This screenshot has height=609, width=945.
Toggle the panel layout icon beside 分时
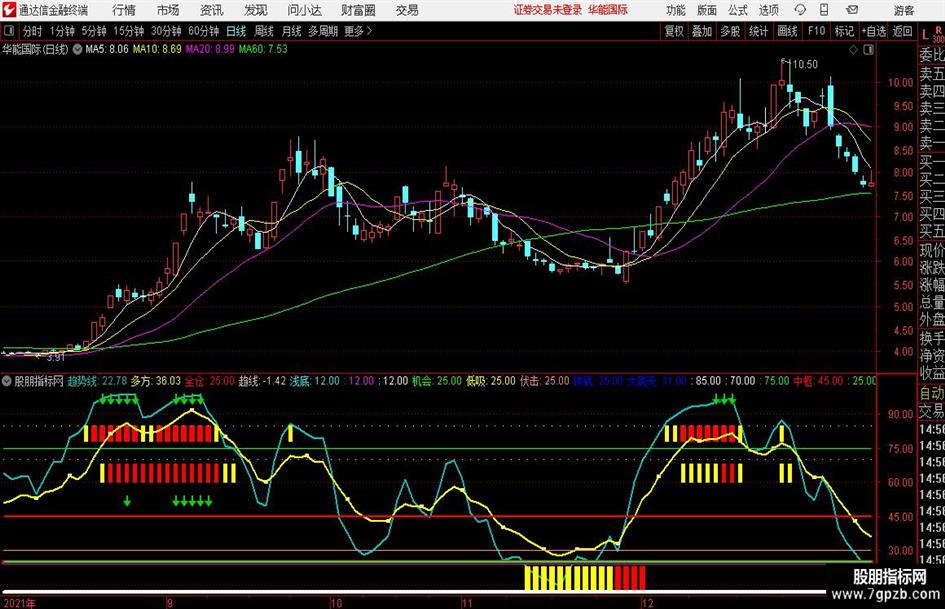pos(9,31)
